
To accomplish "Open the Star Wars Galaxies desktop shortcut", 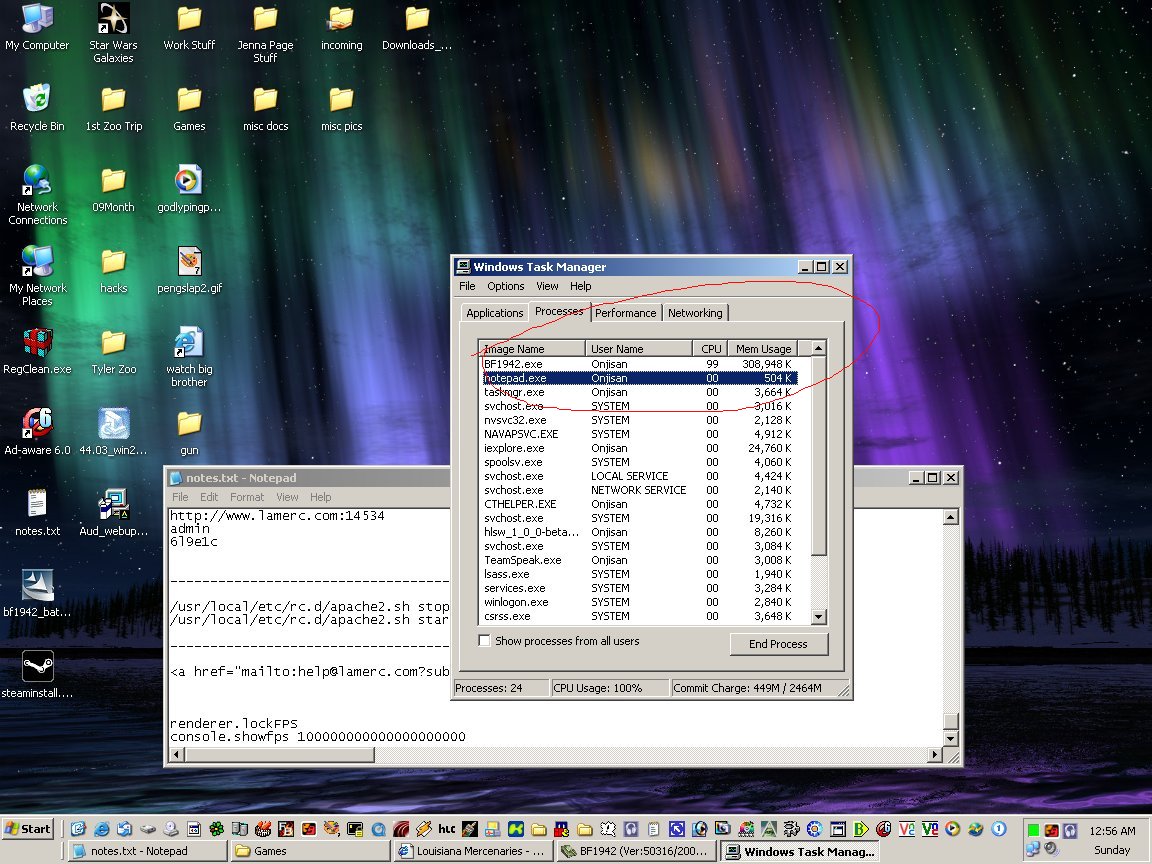I will coord(113,19).
